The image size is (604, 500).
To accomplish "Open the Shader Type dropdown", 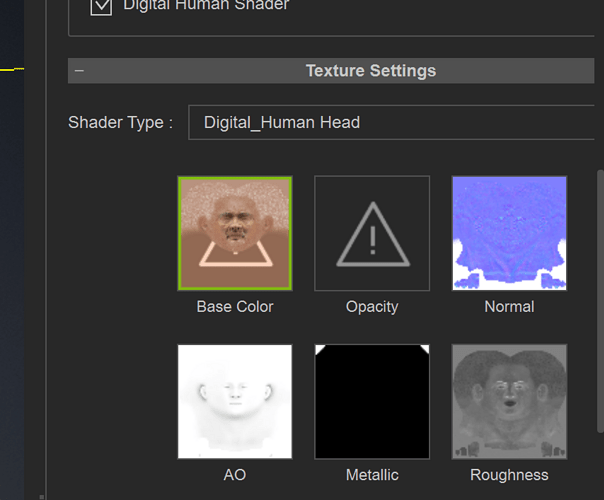I will click(391, 122).
